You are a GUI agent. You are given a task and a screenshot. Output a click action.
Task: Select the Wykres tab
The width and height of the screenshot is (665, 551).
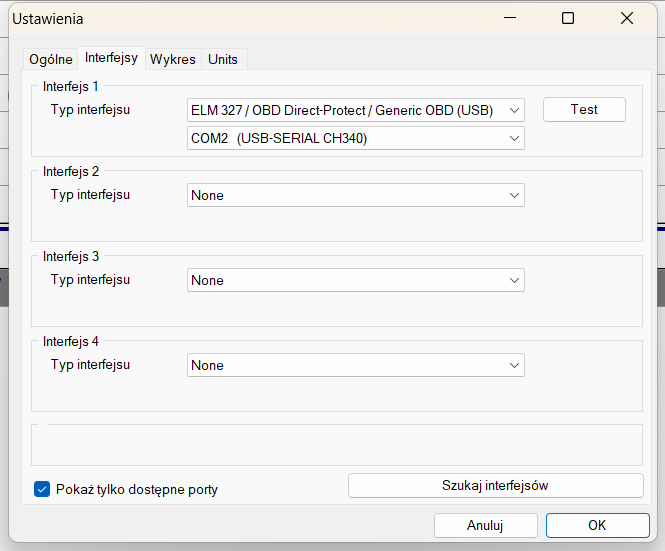[x=173, y=59]
